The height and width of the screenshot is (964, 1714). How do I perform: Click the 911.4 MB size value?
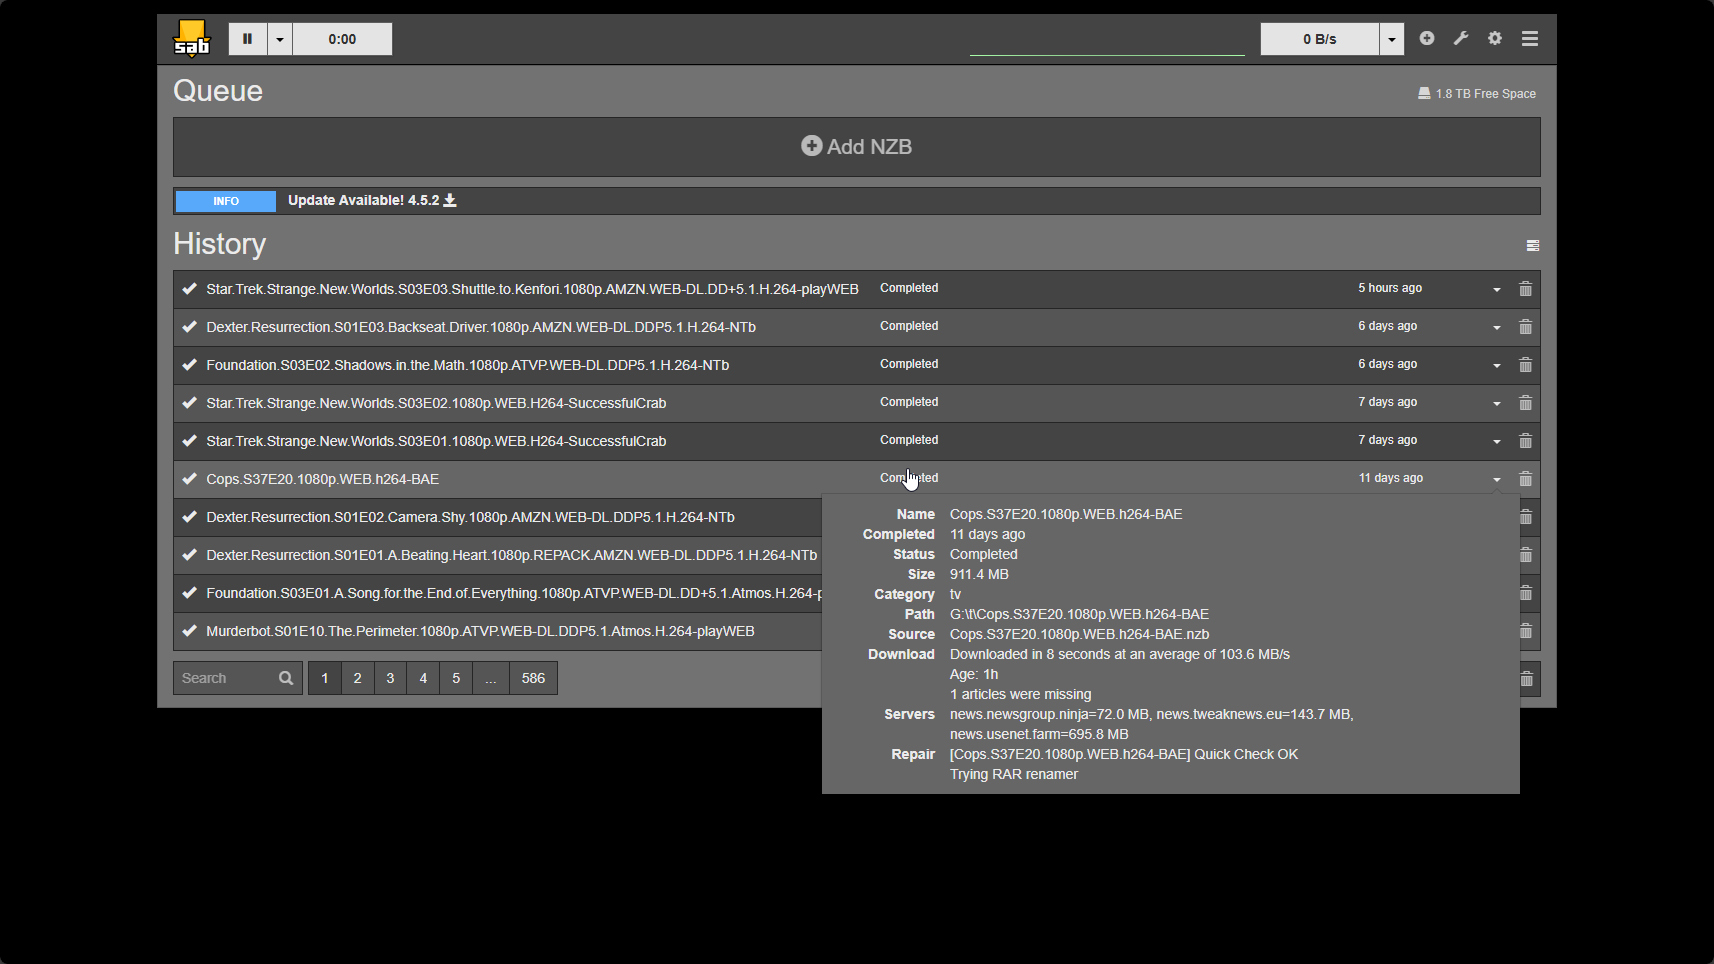[x=979, y=574]
